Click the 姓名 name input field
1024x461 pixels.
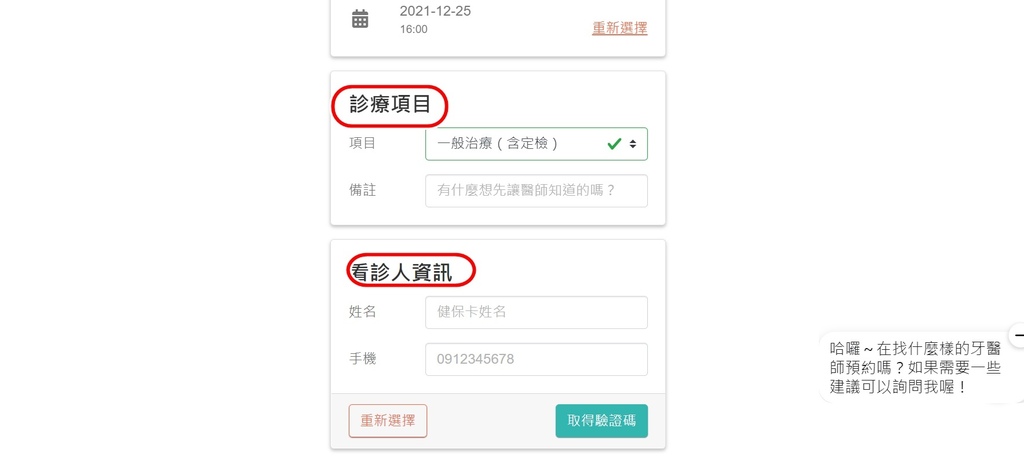pyautogui.click(x=536, y=312)
